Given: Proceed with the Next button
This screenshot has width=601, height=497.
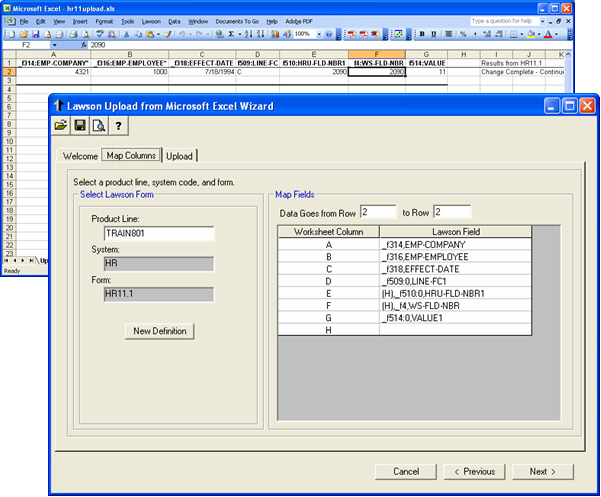Looking at the screenshot, I should click(x=543, y=472).
